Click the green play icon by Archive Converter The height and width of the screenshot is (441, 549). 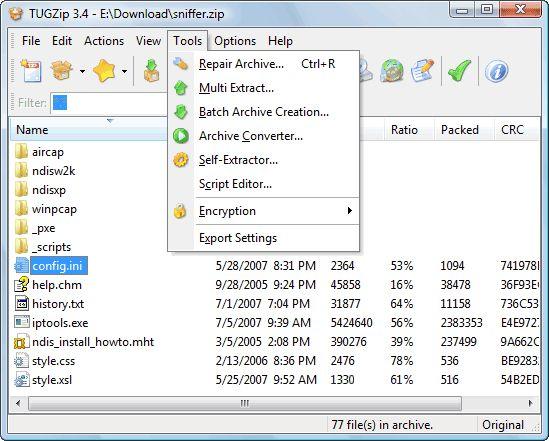tap(181, 136)
